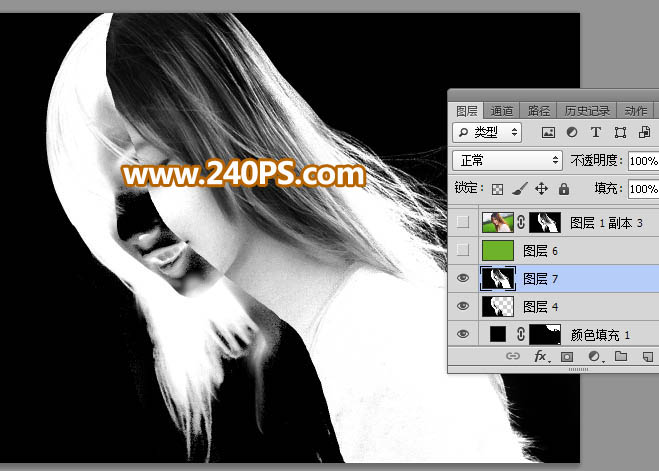
Task: Open the 类型 layer filter dropdown
Action: coord(487,132)
